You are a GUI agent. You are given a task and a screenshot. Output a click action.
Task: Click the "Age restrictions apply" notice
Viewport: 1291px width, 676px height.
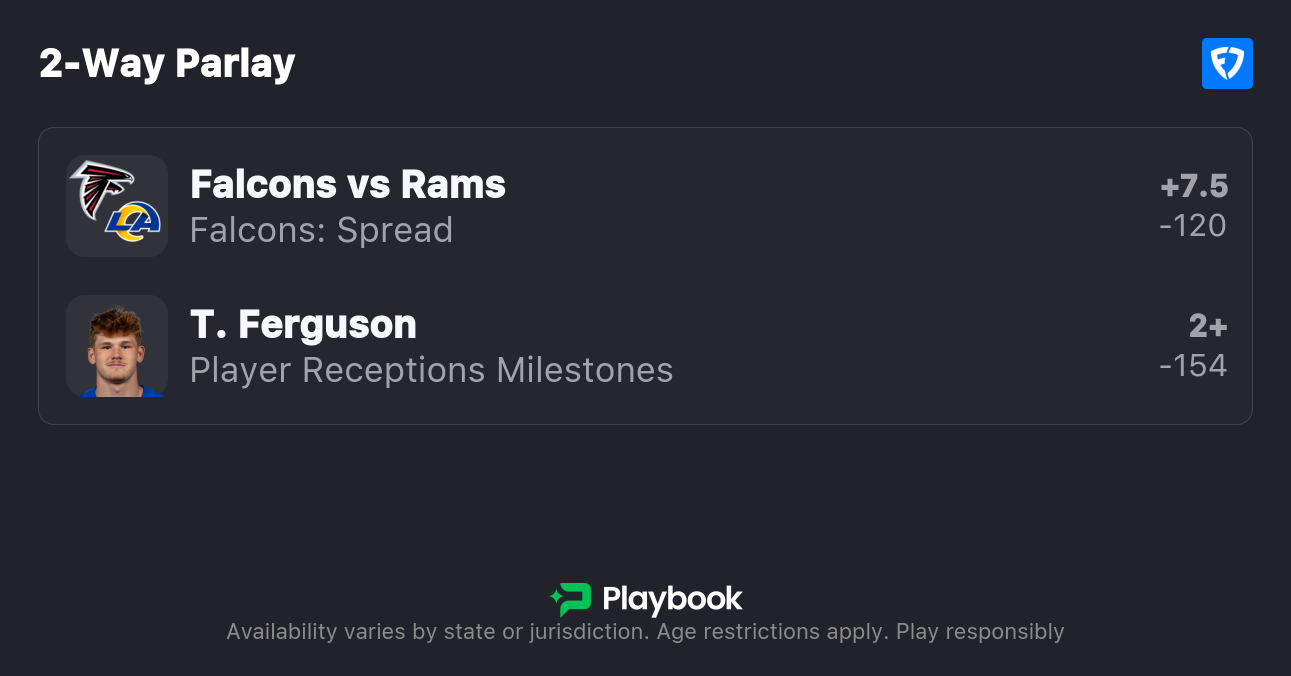(x=770, y=632)
